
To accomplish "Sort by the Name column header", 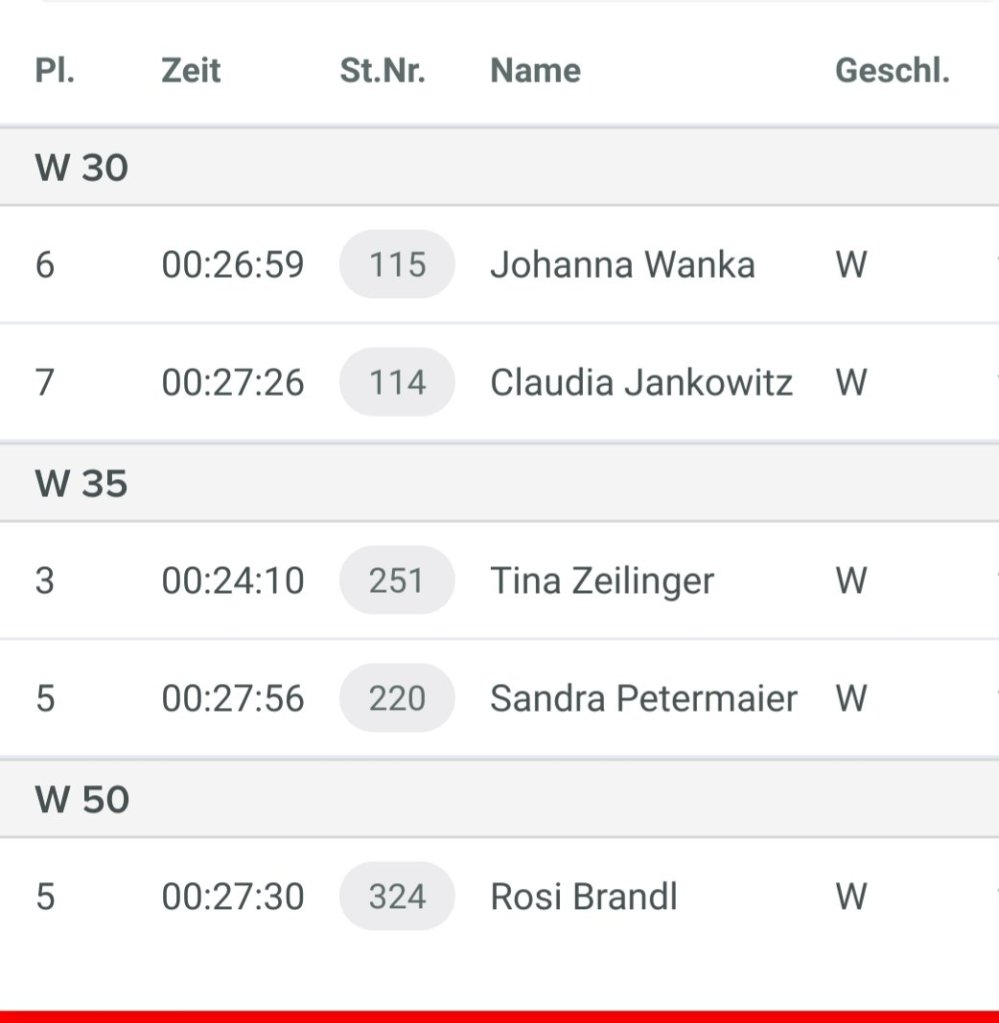I will click(x=535, y=71).
